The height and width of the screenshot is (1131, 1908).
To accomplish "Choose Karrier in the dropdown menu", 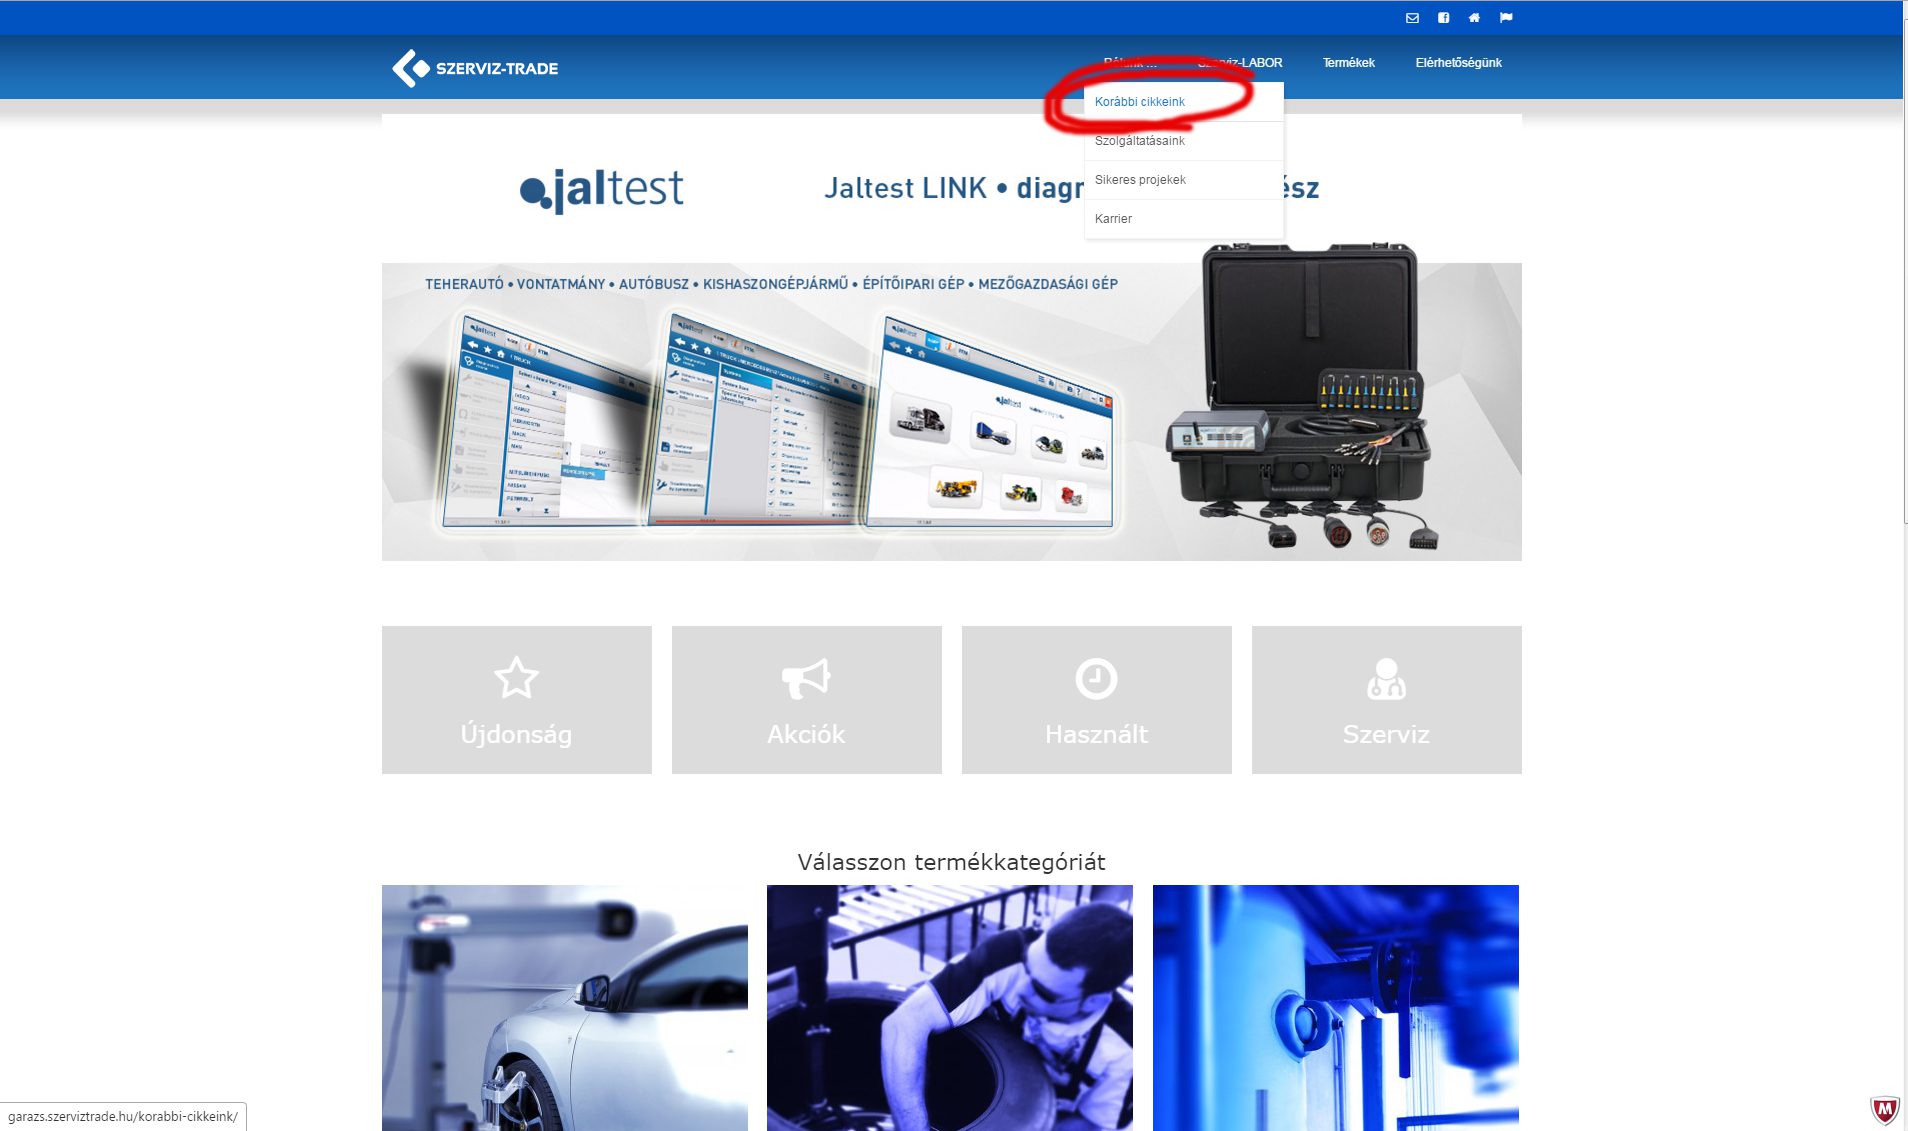I will point(1183,219).
